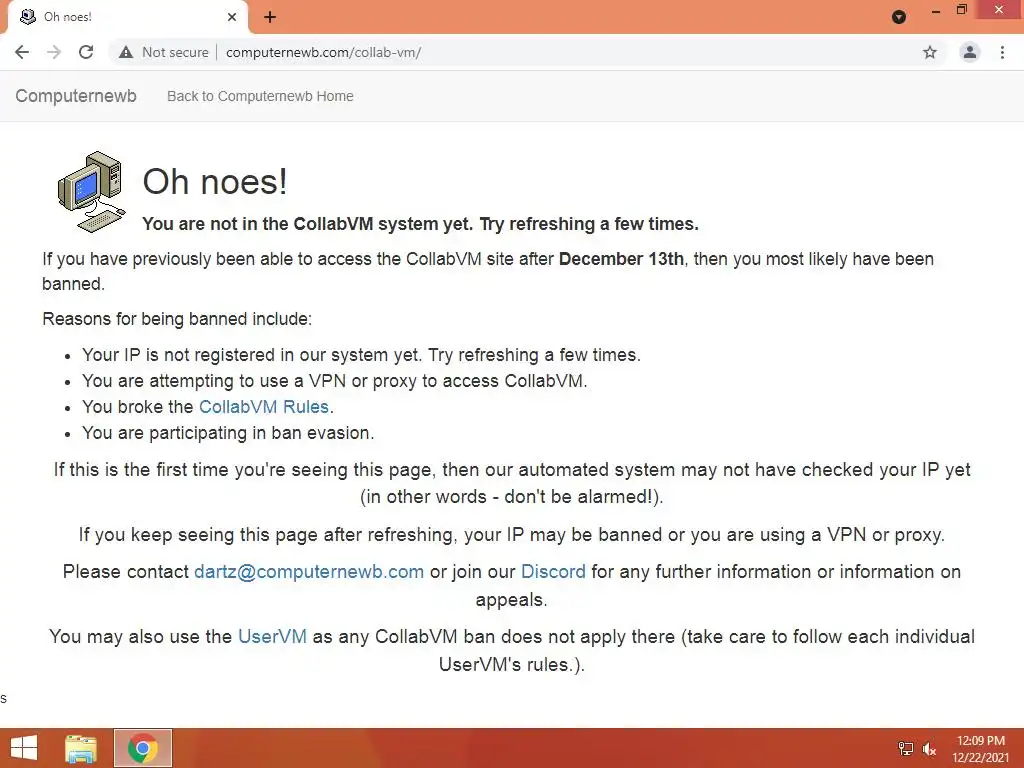The image size is (1024, 768).
Task: Click the Chrome taskbar icon
Action: 143,748
